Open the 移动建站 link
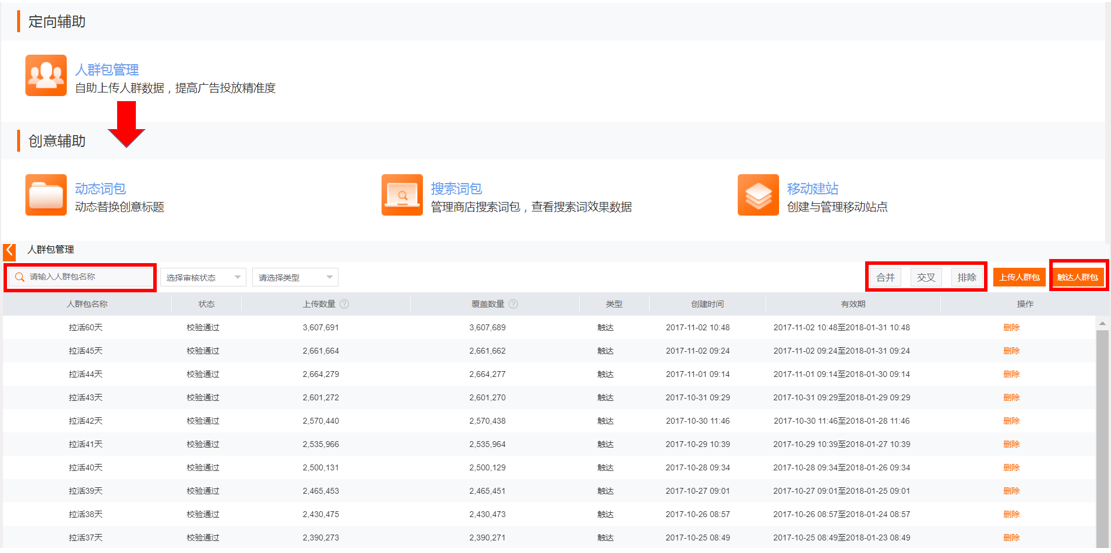 pos(812,188)
